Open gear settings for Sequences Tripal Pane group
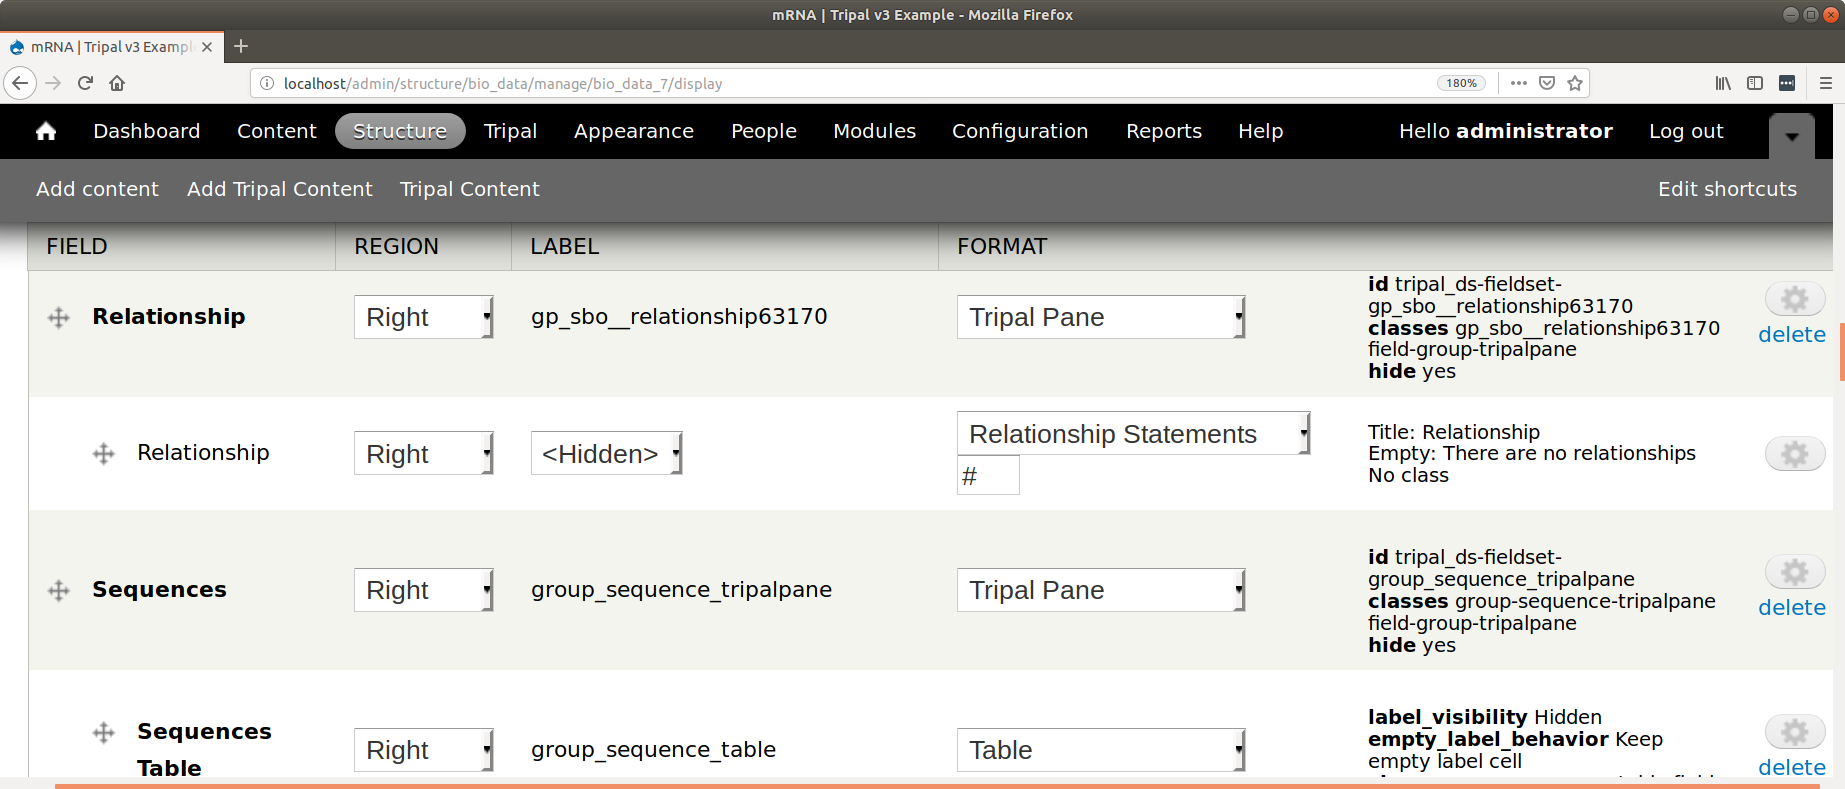Viewport: 1845px width, 789px height. click(1794, 572)
